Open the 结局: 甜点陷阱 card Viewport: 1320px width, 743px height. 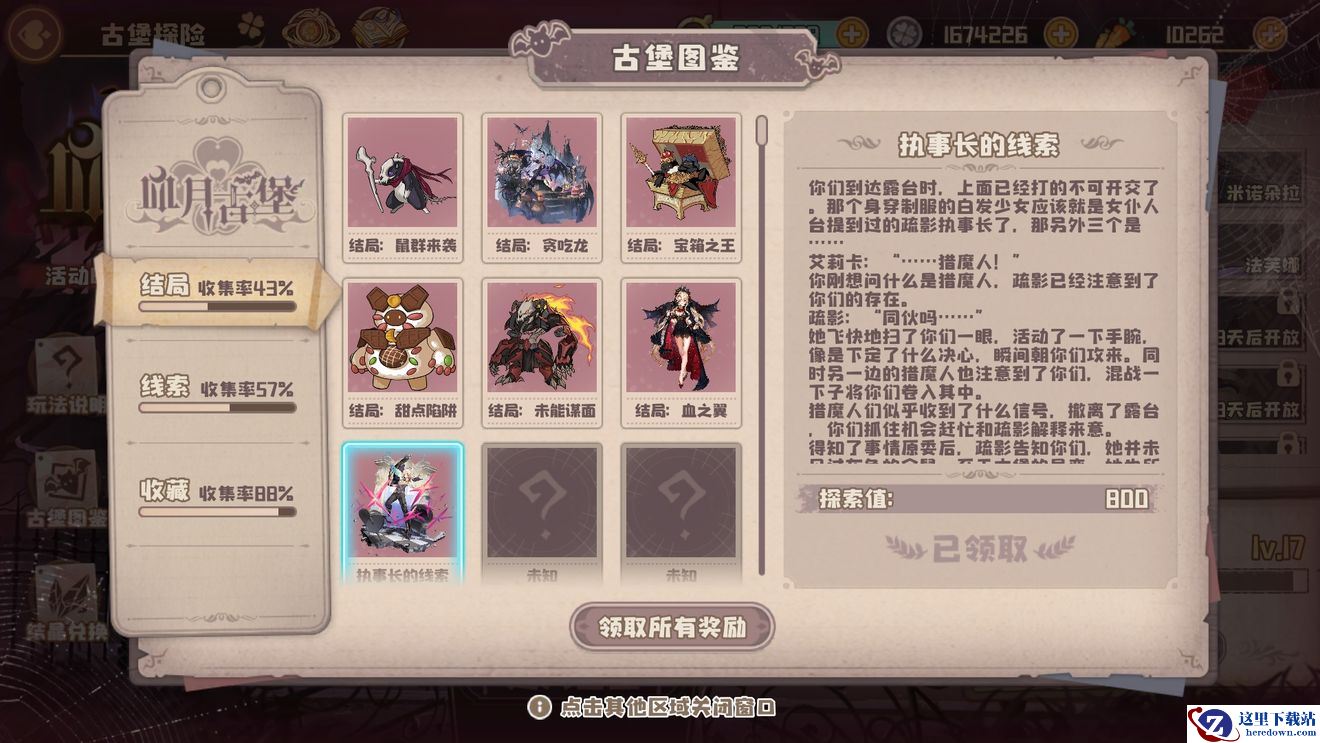coord(402,351)
